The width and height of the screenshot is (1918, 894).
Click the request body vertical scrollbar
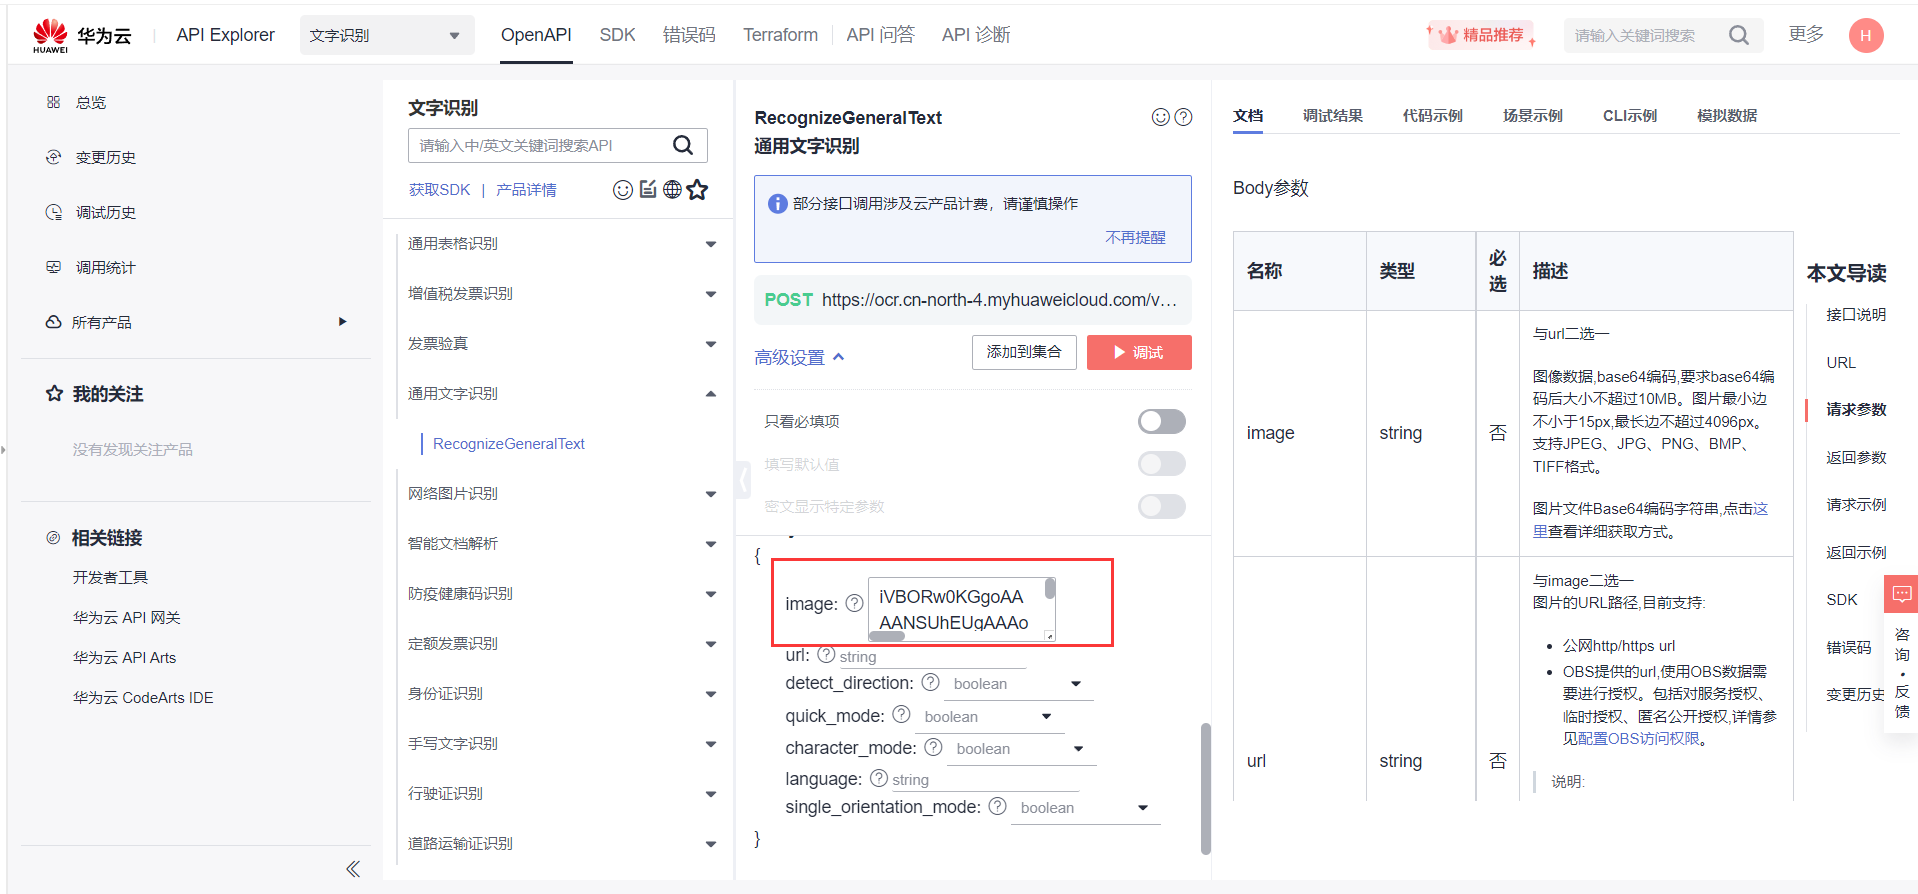[x=1206, y=788]
